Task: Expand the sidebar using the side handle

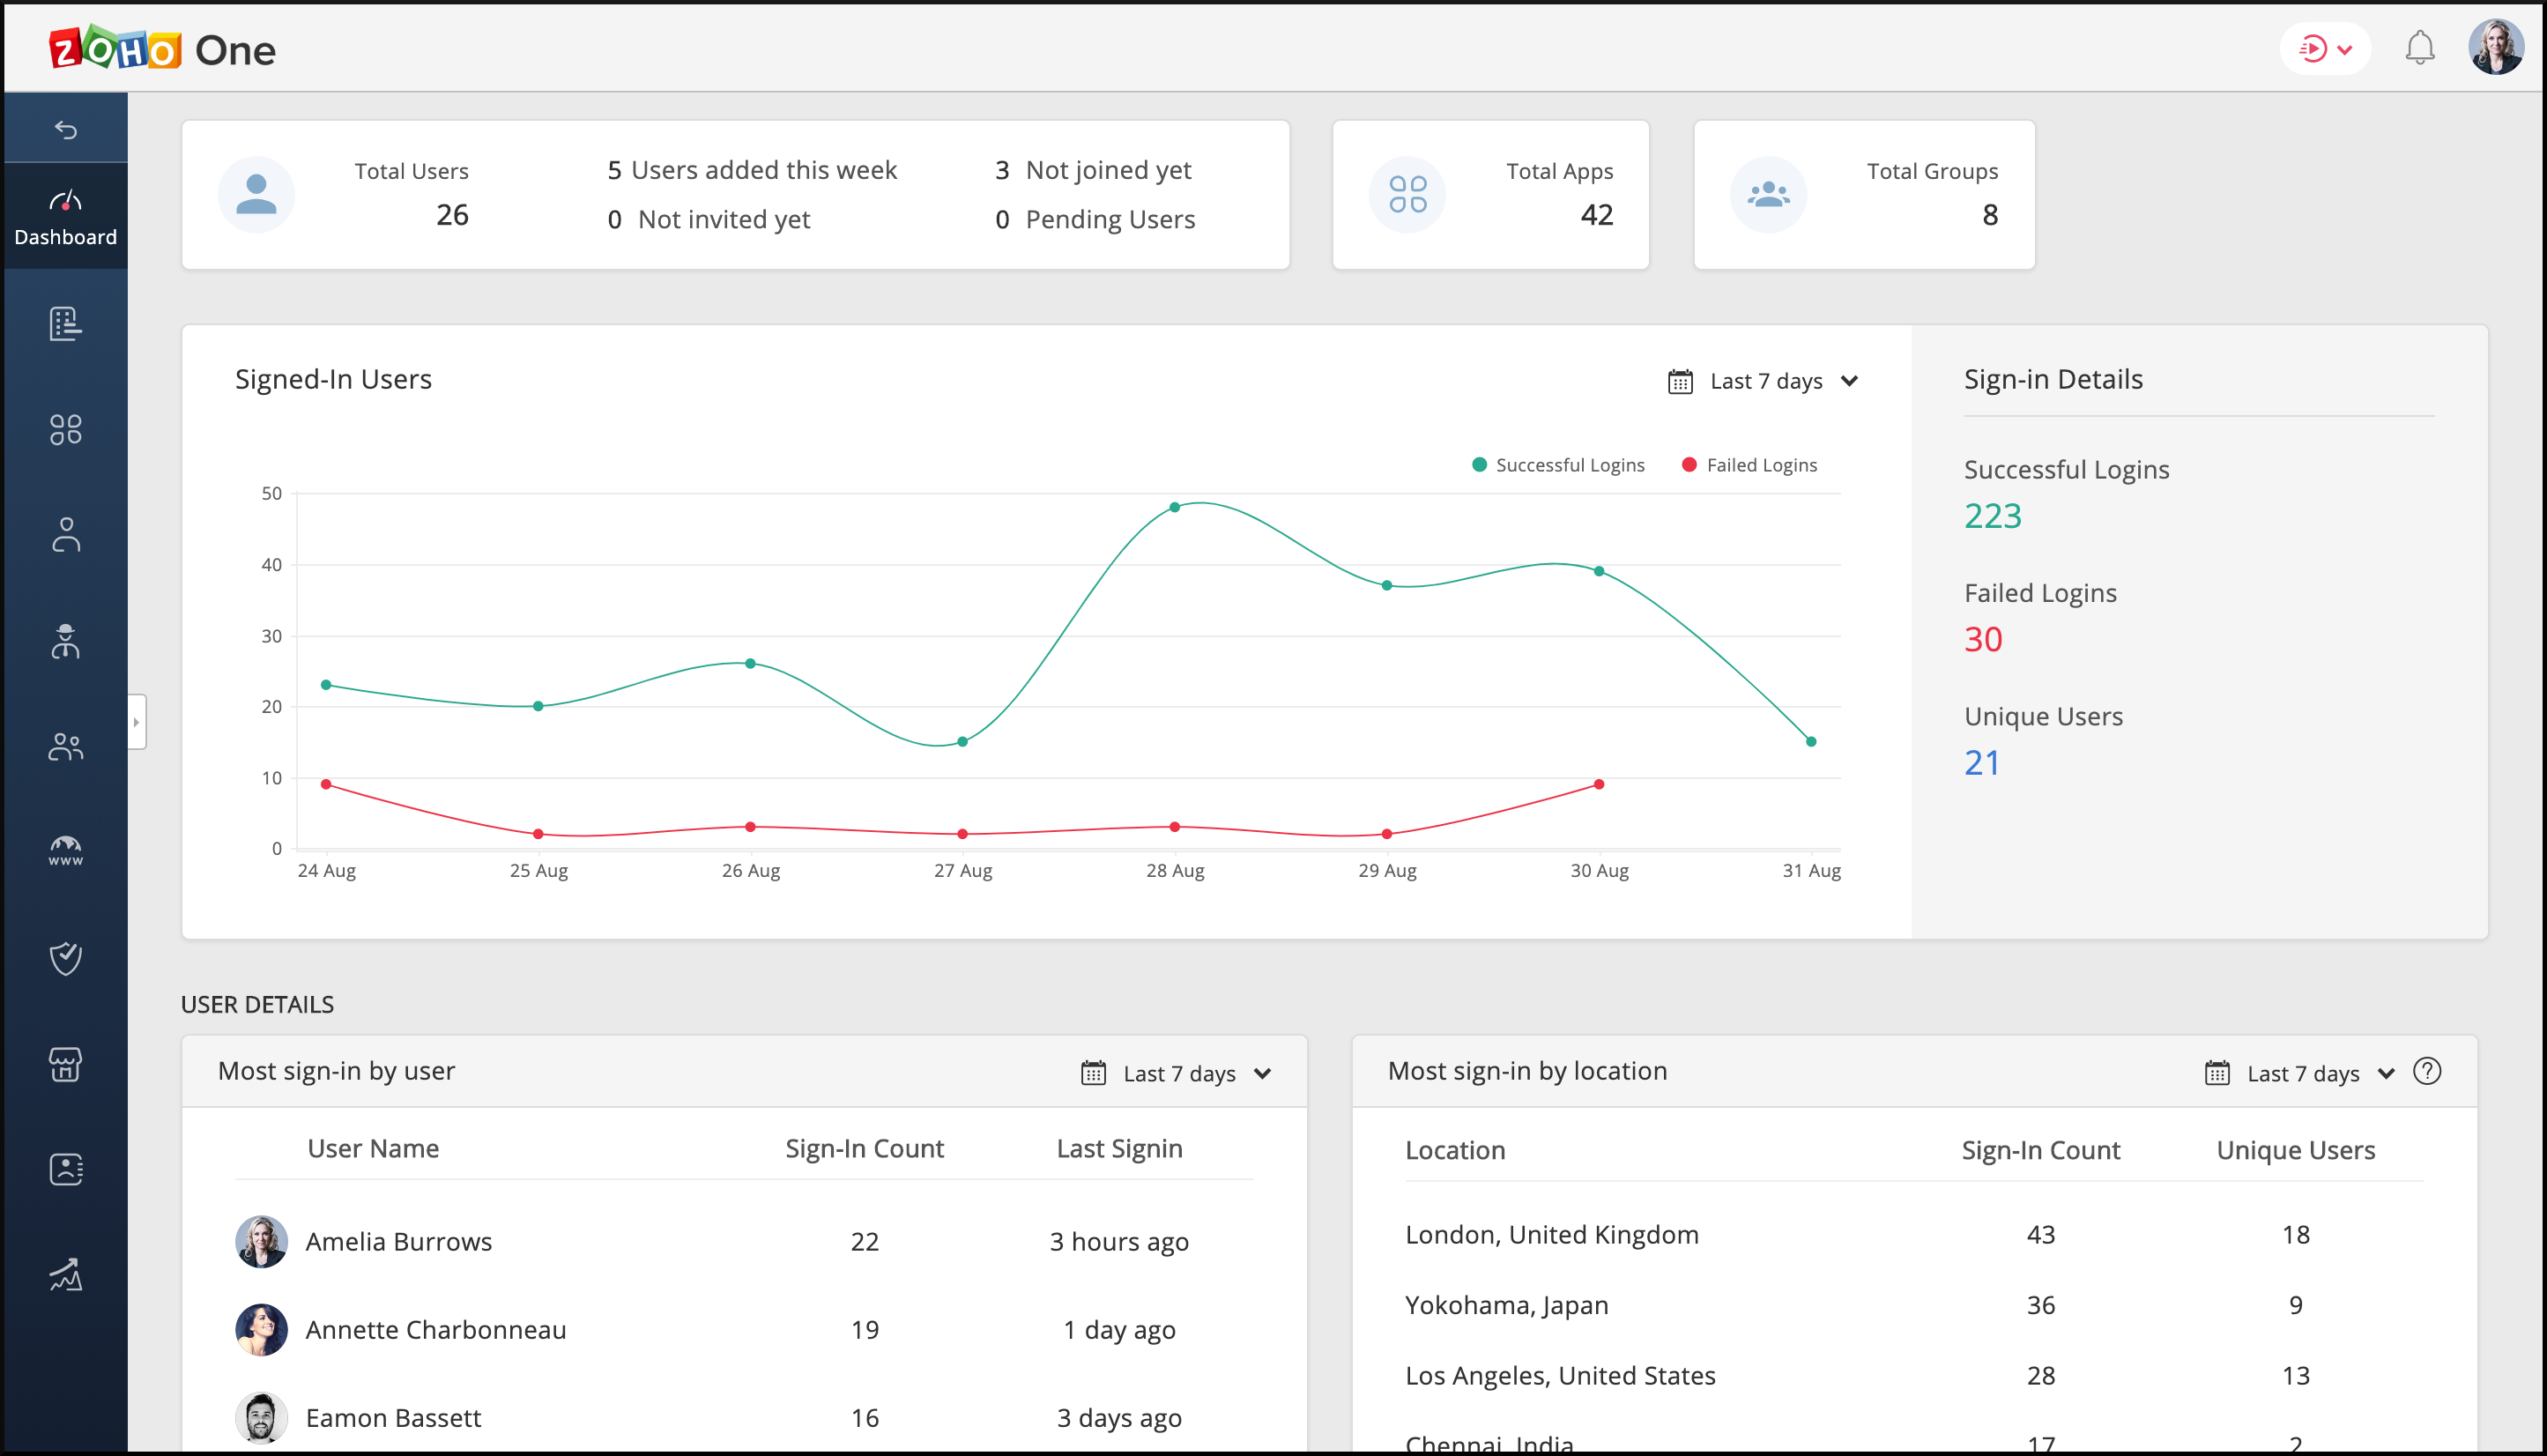Action: 137,721
